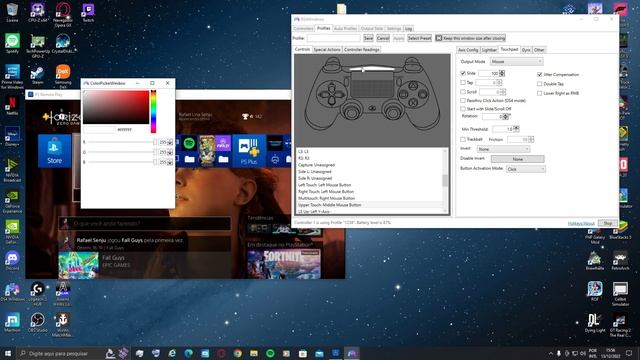The height and width of the screenshot is (360, 640).
Task: Open the Special Actions tab
Action: [x=327, y=49]
